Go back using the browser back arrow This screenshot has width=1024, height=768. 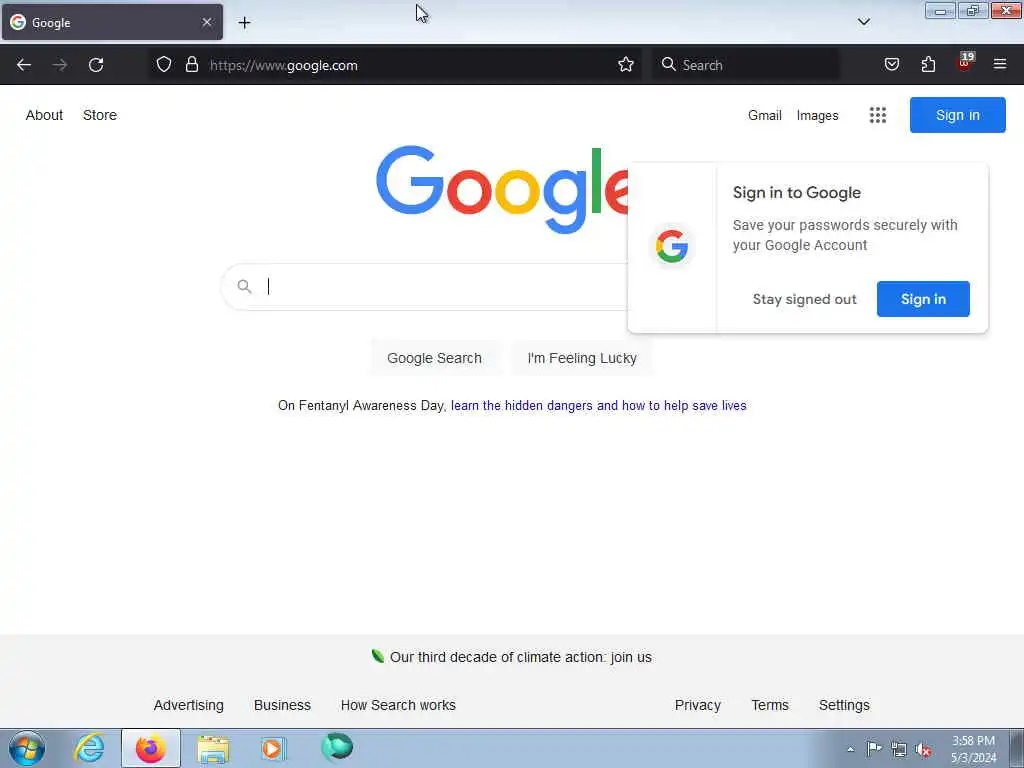pyautogui.click(x=24, y=65)
